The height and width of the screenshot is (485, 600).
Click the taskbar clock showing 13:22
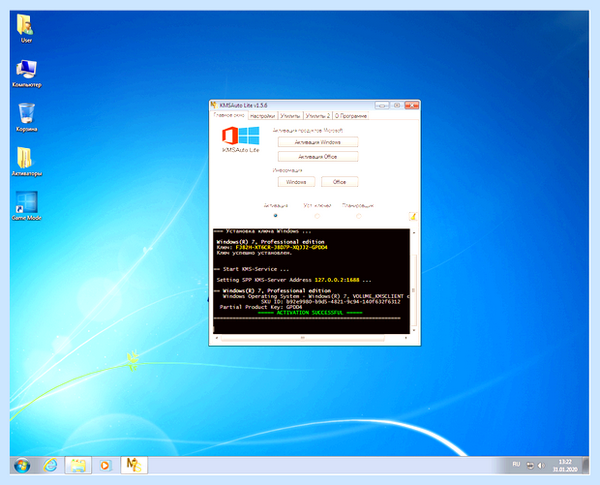coord(565,465)
